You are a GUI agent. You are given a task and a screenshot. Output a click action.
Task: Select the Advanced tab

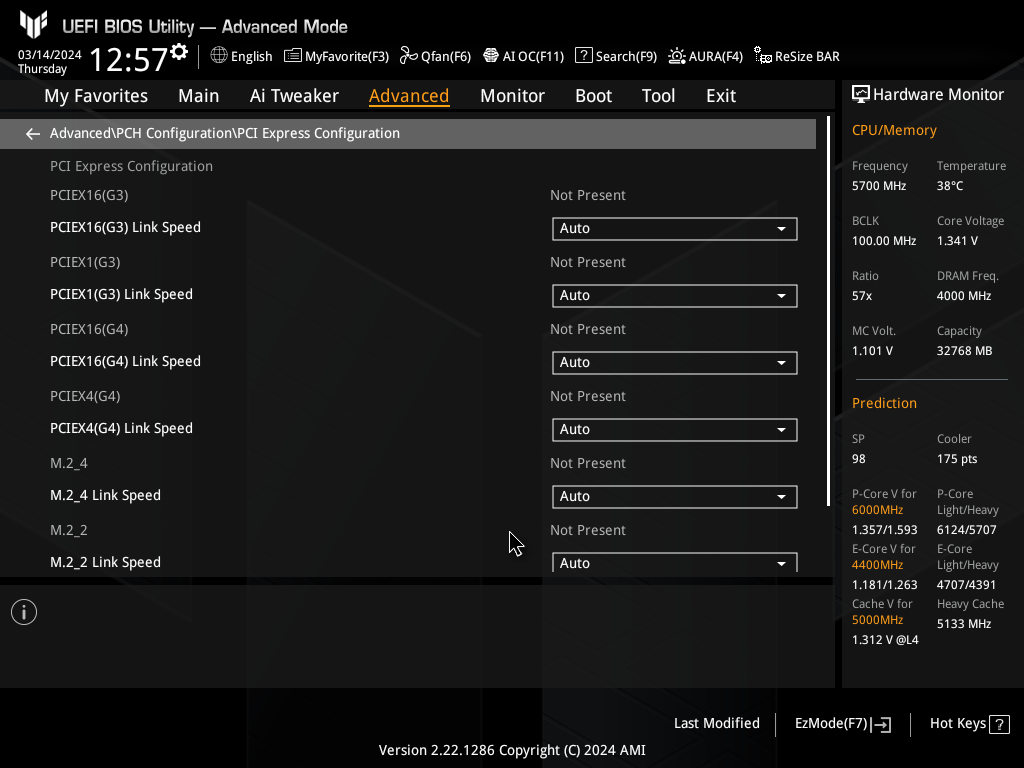(x=409, y=96)
